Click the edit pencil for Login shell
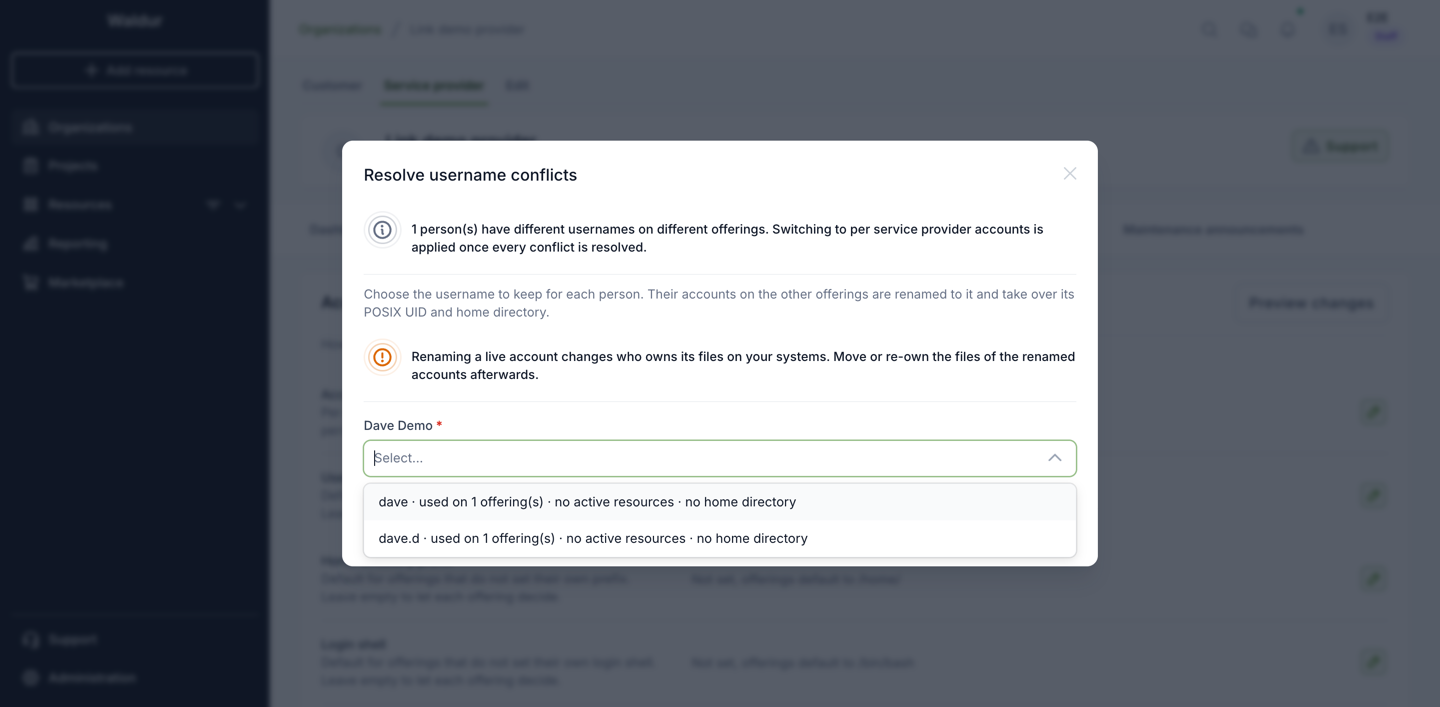This screenshot has width=1440, height=707. click(1374, 662)
